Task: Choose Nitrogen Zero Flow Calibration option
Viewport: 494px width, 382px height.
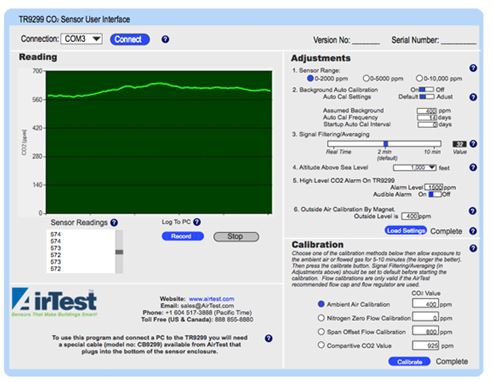Action: tap(321, 318)
